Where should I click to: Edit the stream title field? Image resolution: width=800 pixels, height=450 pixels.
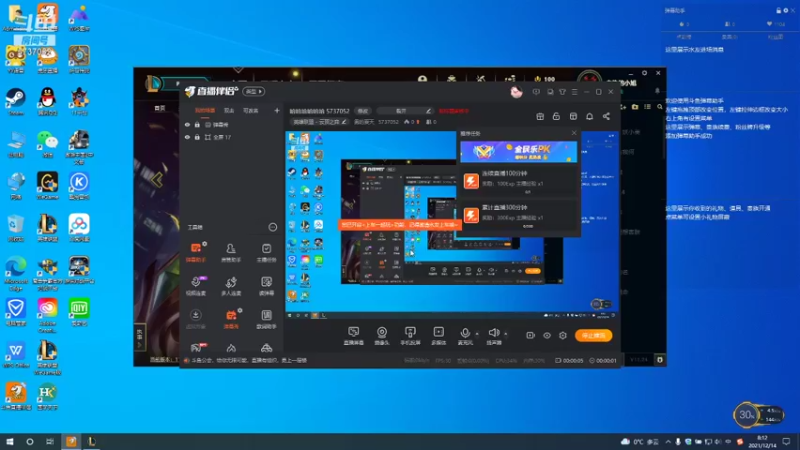[x=406, y=111]
